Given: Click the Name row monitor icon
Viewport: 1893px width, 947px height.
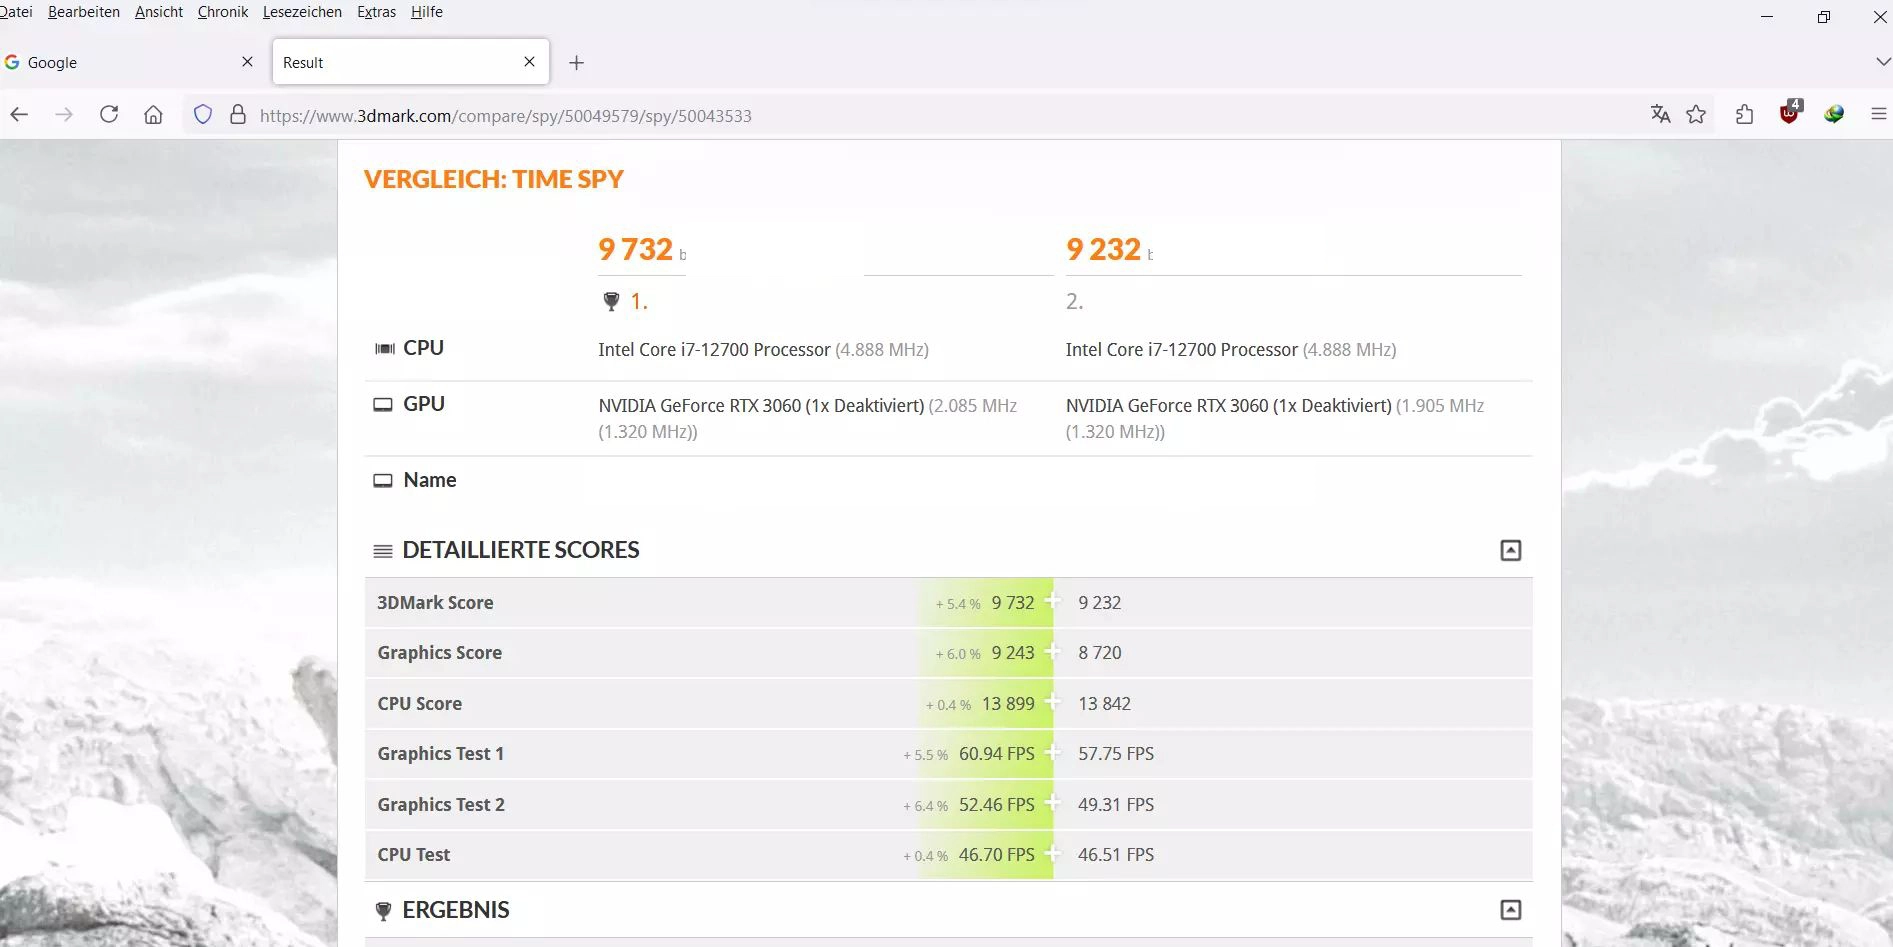Looking at the screenshot, I should point(383,481).
